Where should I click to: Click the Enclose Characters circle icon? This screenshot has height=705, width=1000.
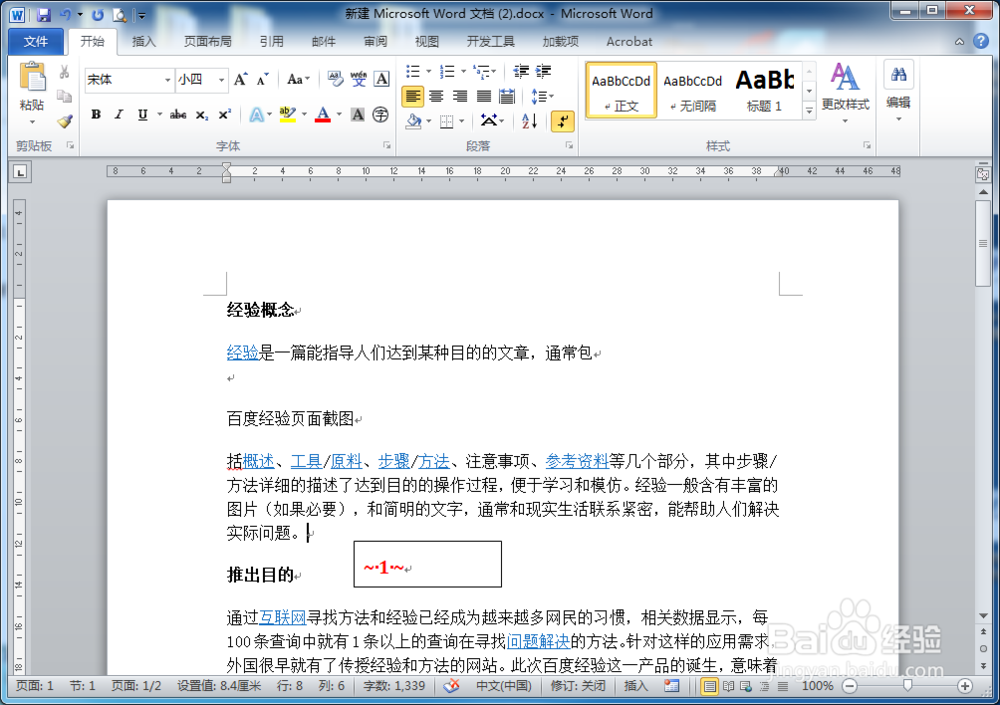381,115
